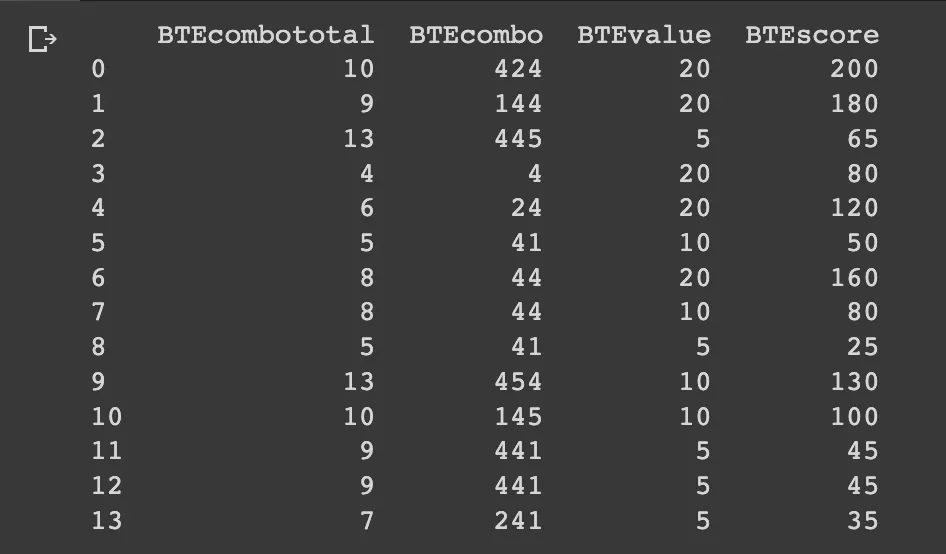Click the BTEcombo value 241
The width and height of the screenshot is (946, 554).
(x=518, y=520)
